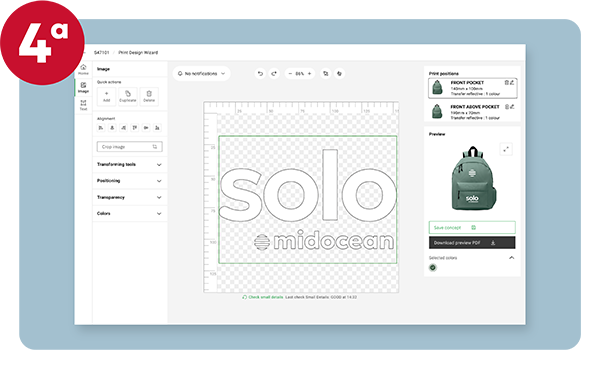This screenshot has height=369, width=600.
Task: Delete the selected image
Action: pos(149,96)
